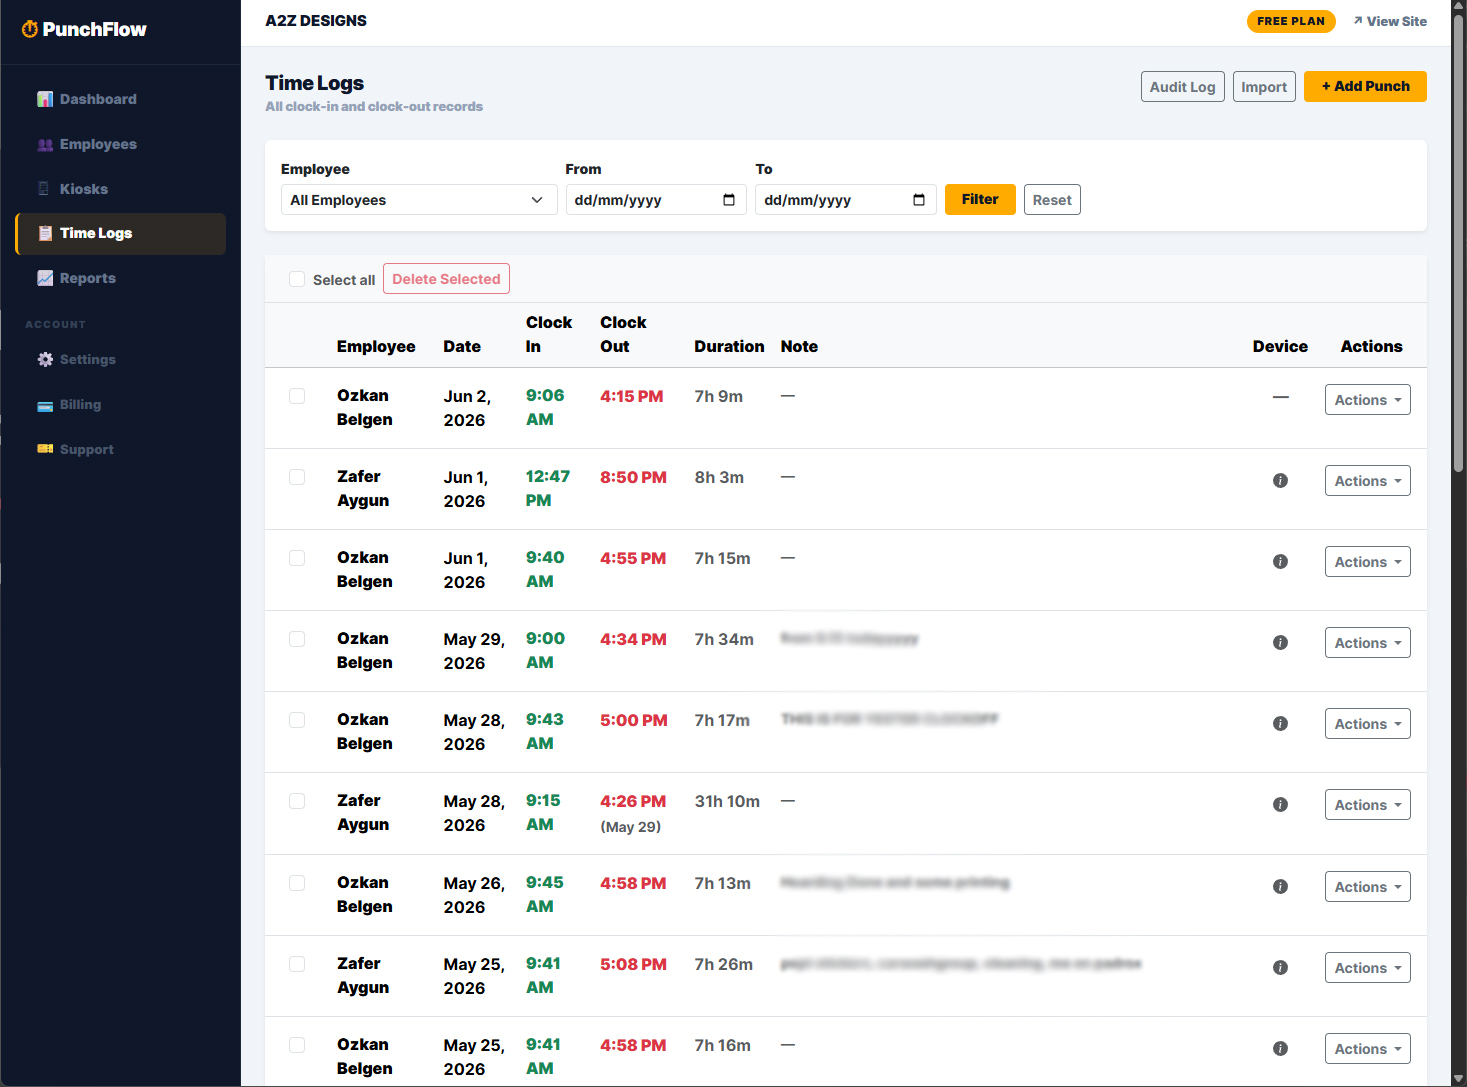This screenshot has height=1087, width=1467.
Task: Click the Reports graph icon in sidebar
Action: pyautogui.click(x=45, y=278)
